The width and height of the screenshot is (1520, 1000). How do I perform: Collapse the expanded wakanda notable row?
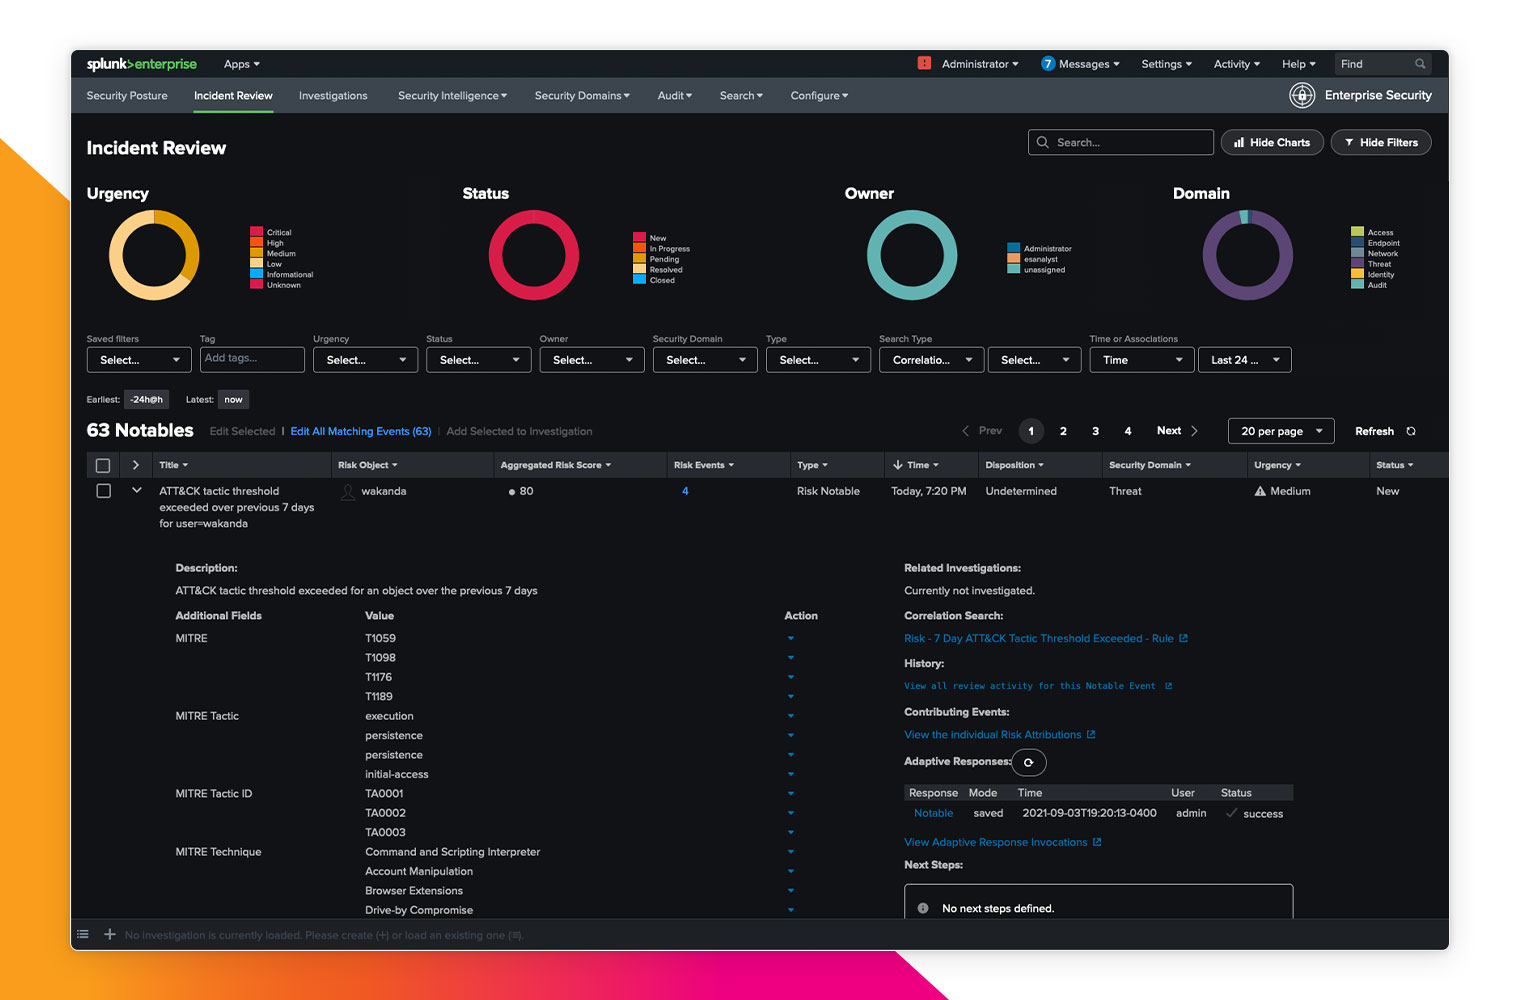pyautogui.click(x=137, y=490)
